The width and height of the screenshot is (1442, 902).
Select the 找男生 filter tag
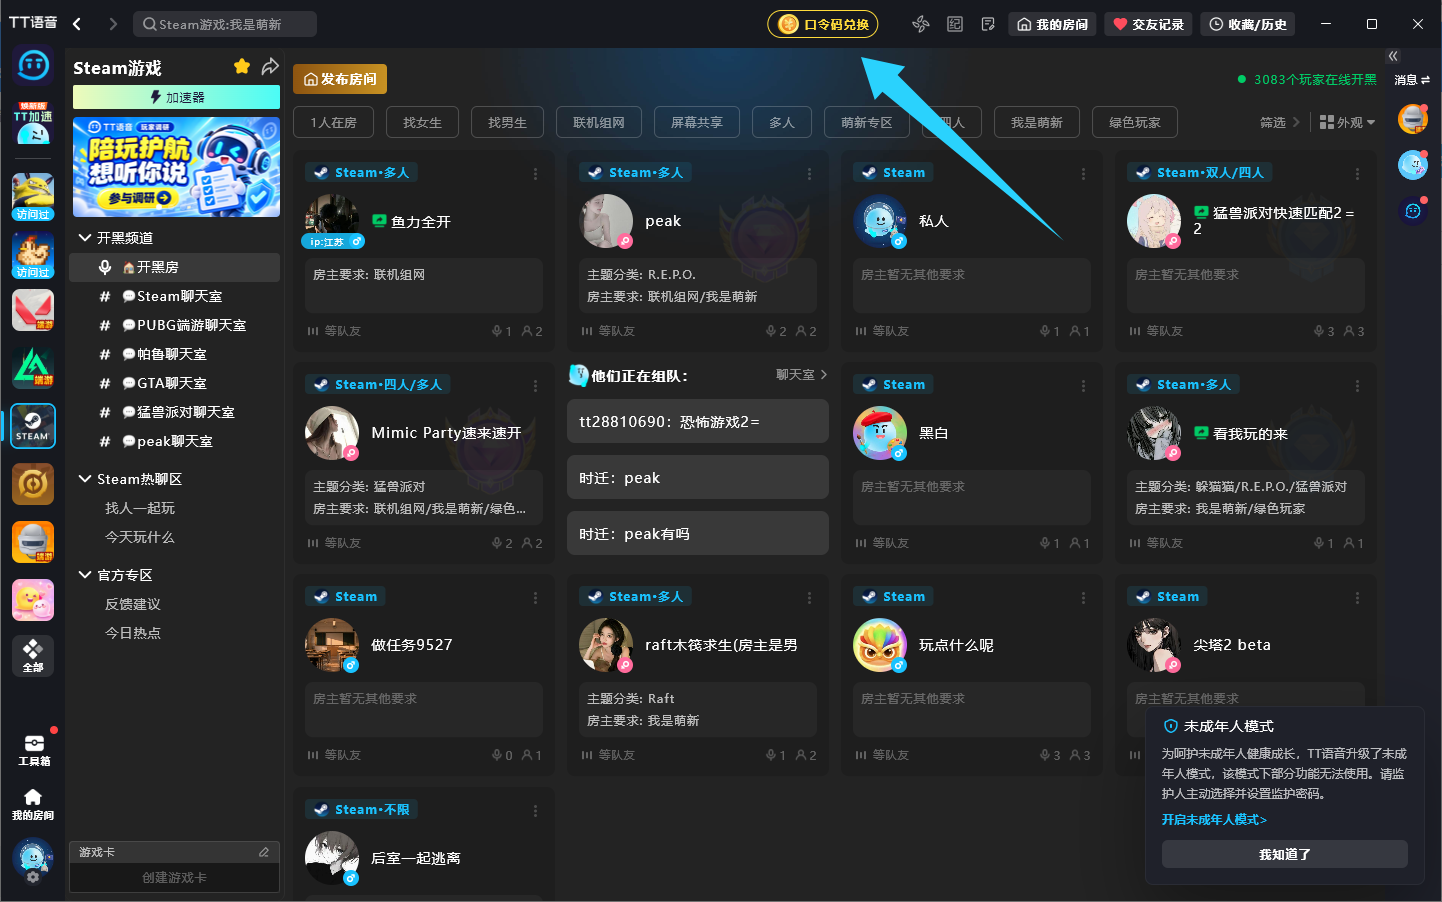pos(507,122)
